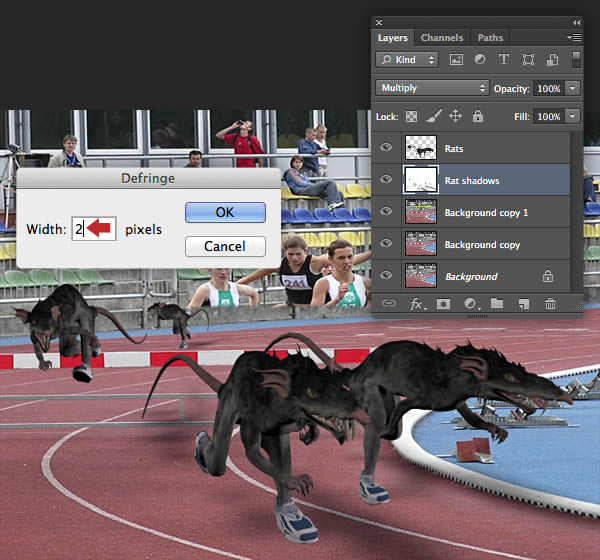
Task: Lock all padlock icon
Action: coord(478,116)
